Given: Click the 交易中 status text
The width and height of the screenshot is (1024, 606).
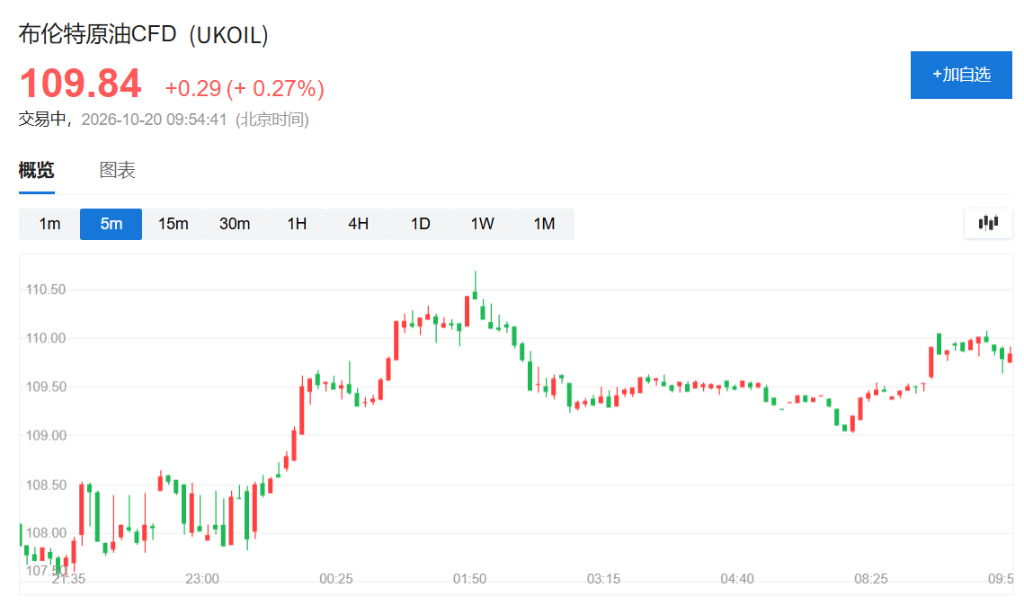Looking at the screenshot, I should 42,119.
